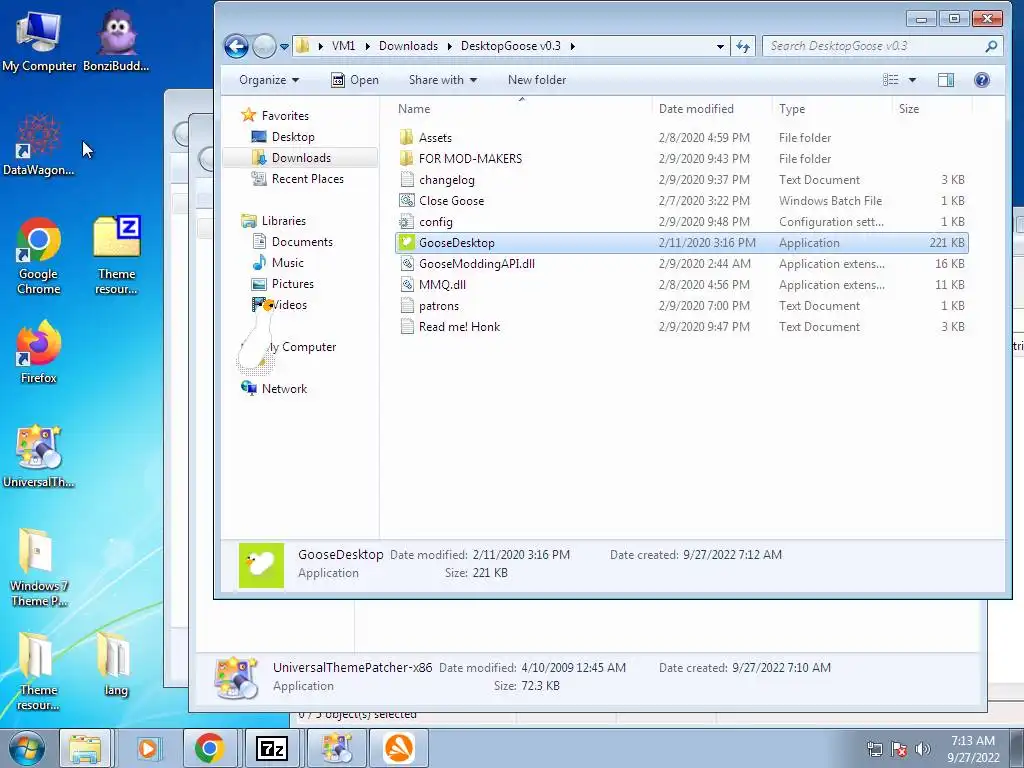Click the Refresh button next to address bar
This screenshot has width=1024, height=768.
743,46
